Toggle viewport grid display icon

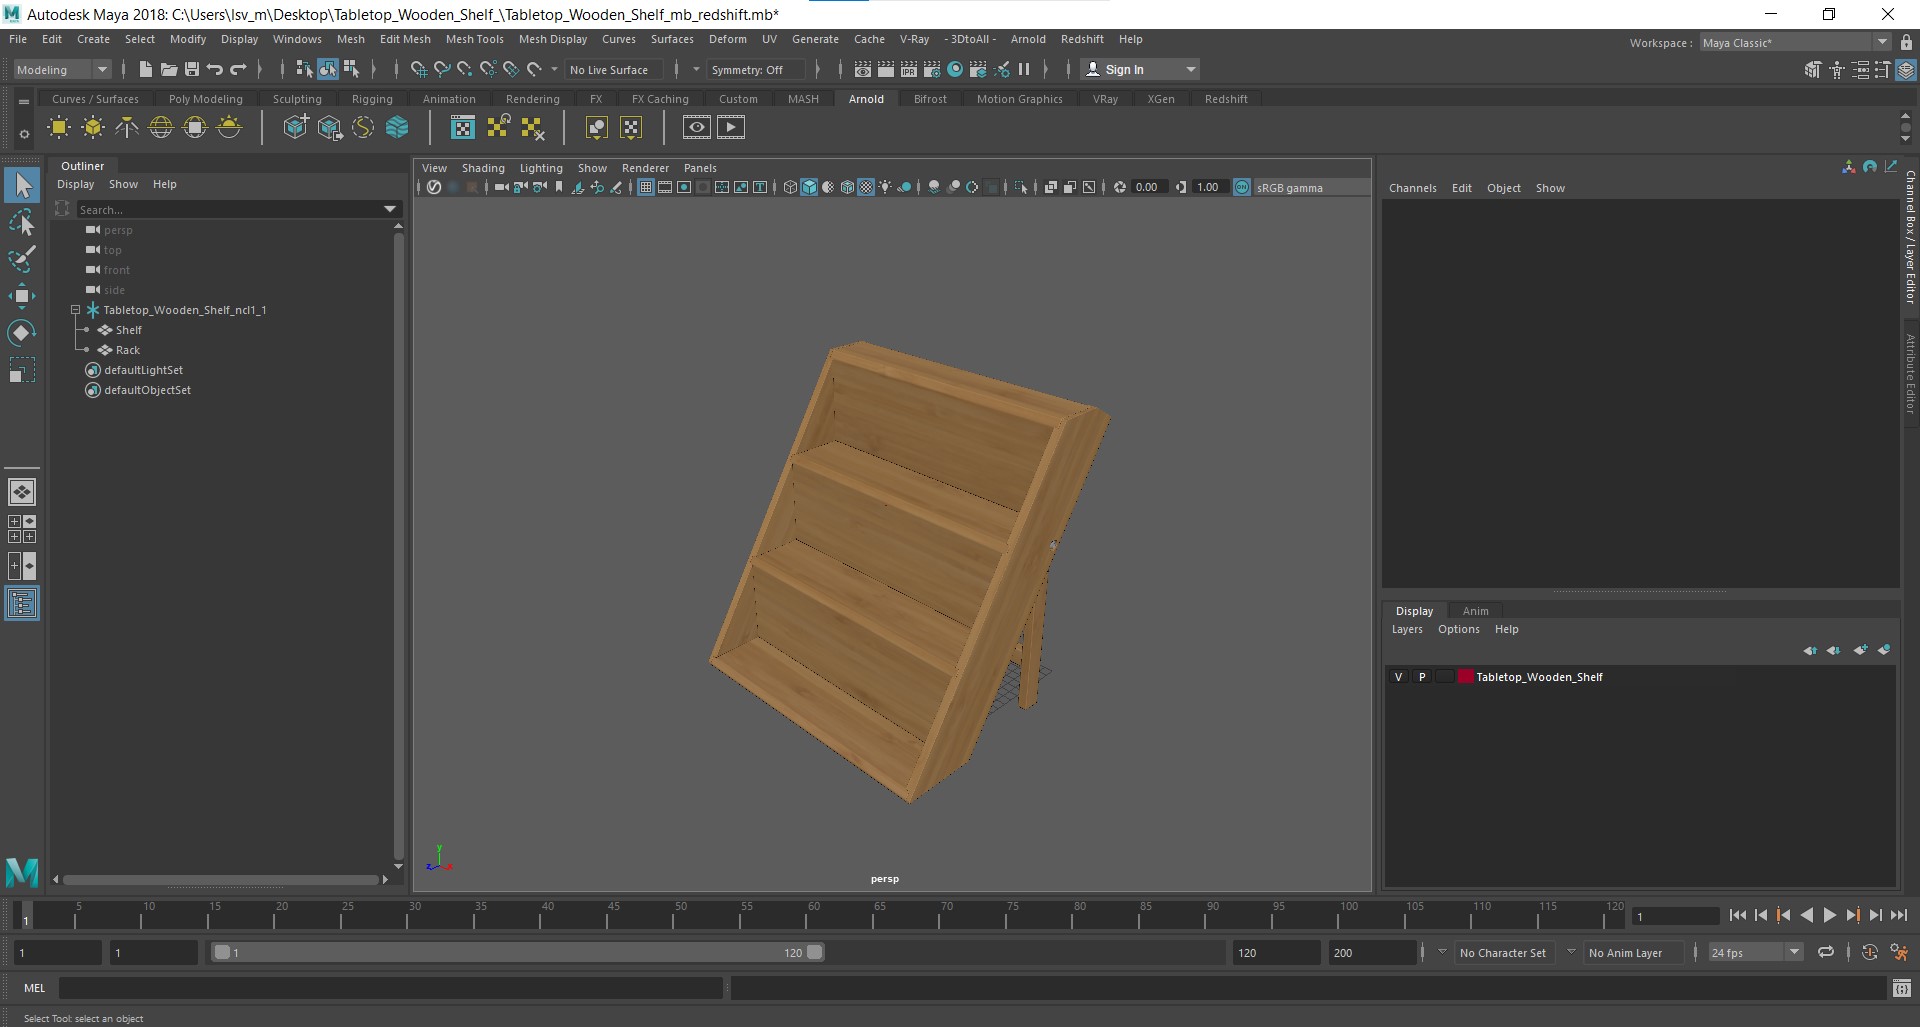[x=646, y=187]
